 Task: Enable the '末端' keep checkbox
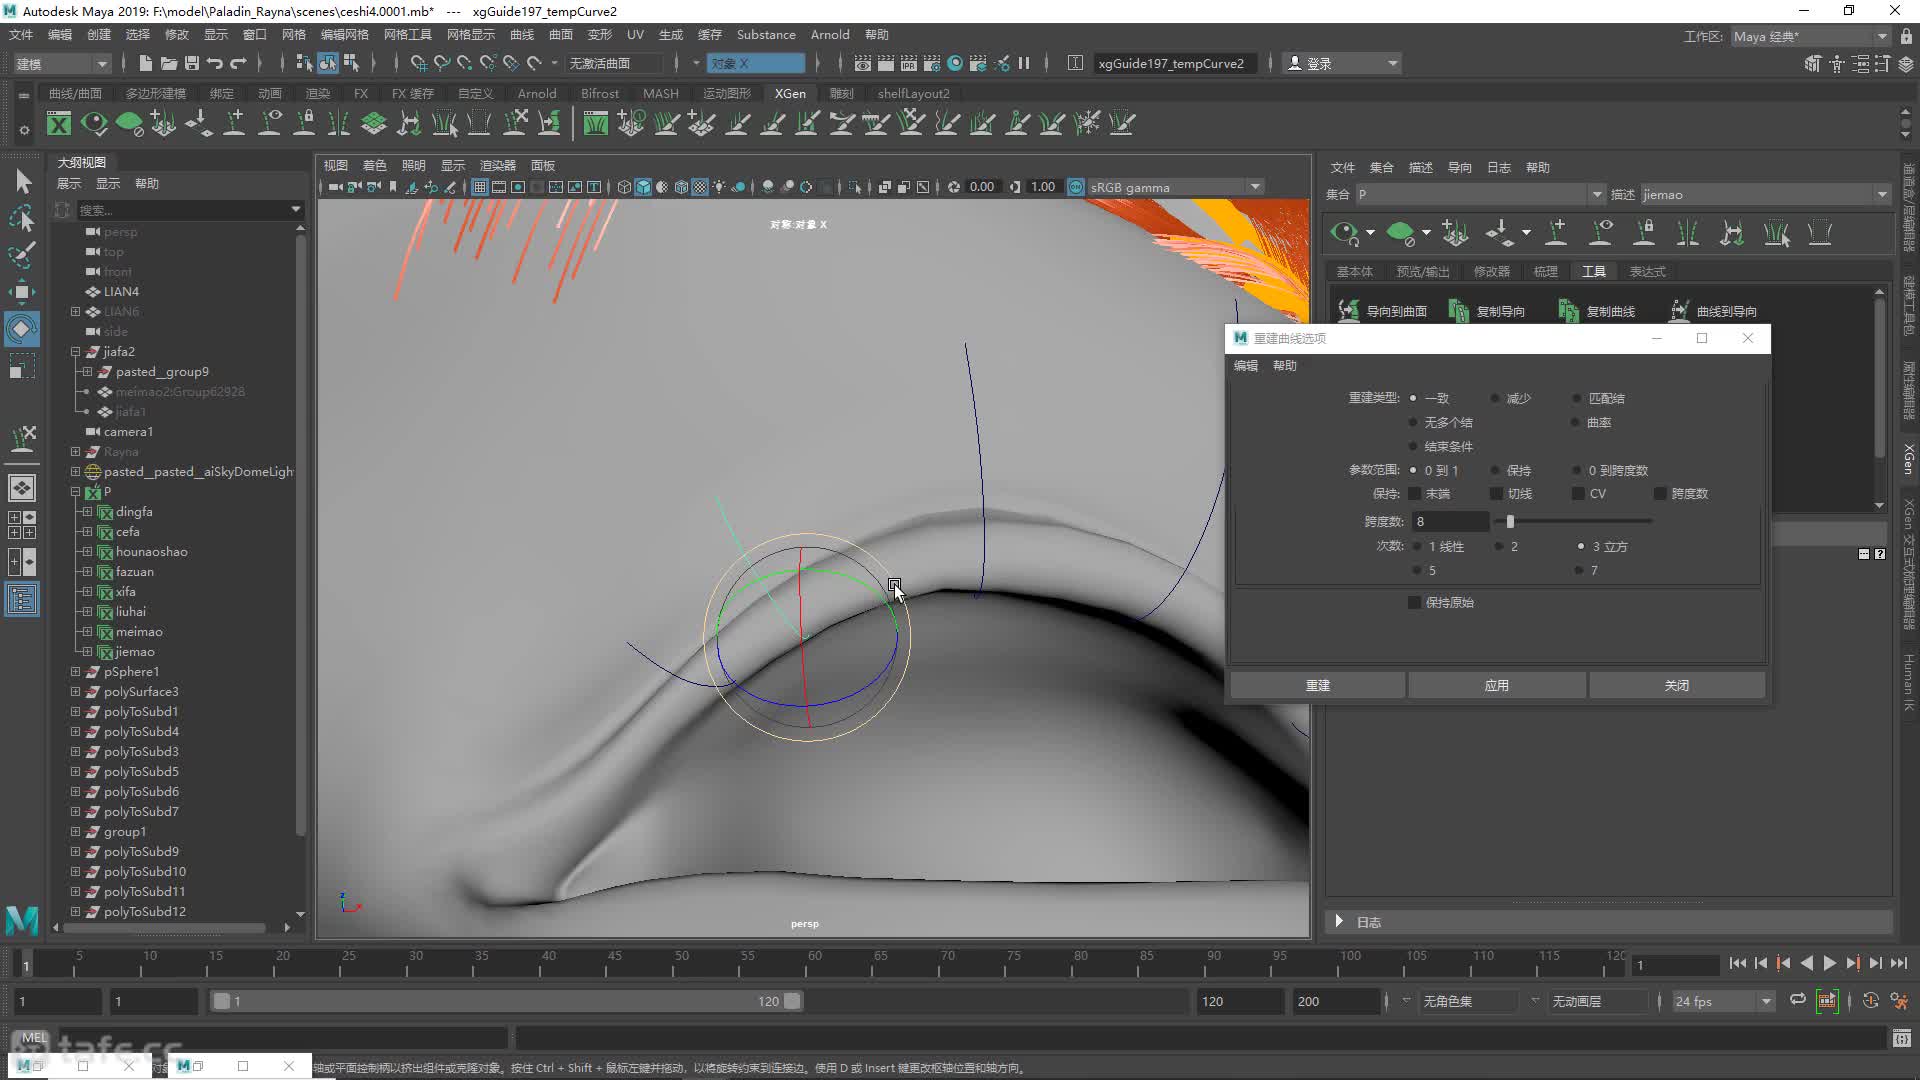[x=1414, y=494]
